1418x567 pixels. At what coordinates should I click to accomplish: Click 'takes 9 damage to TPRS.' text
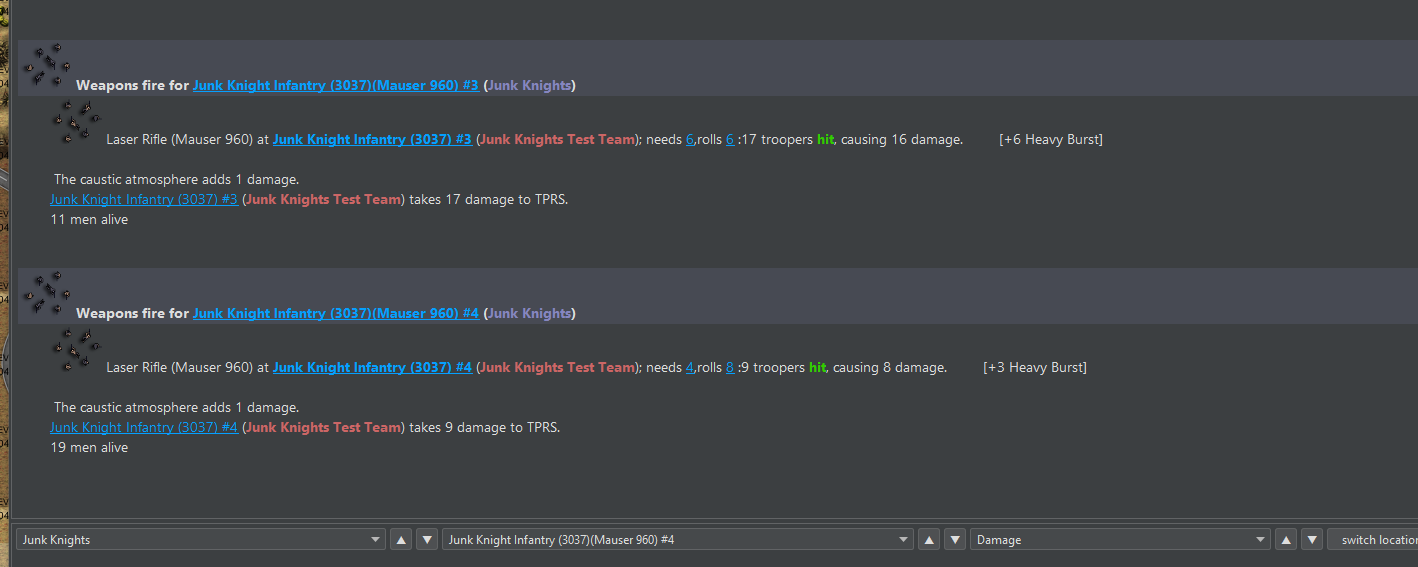(x=485, y=428)
